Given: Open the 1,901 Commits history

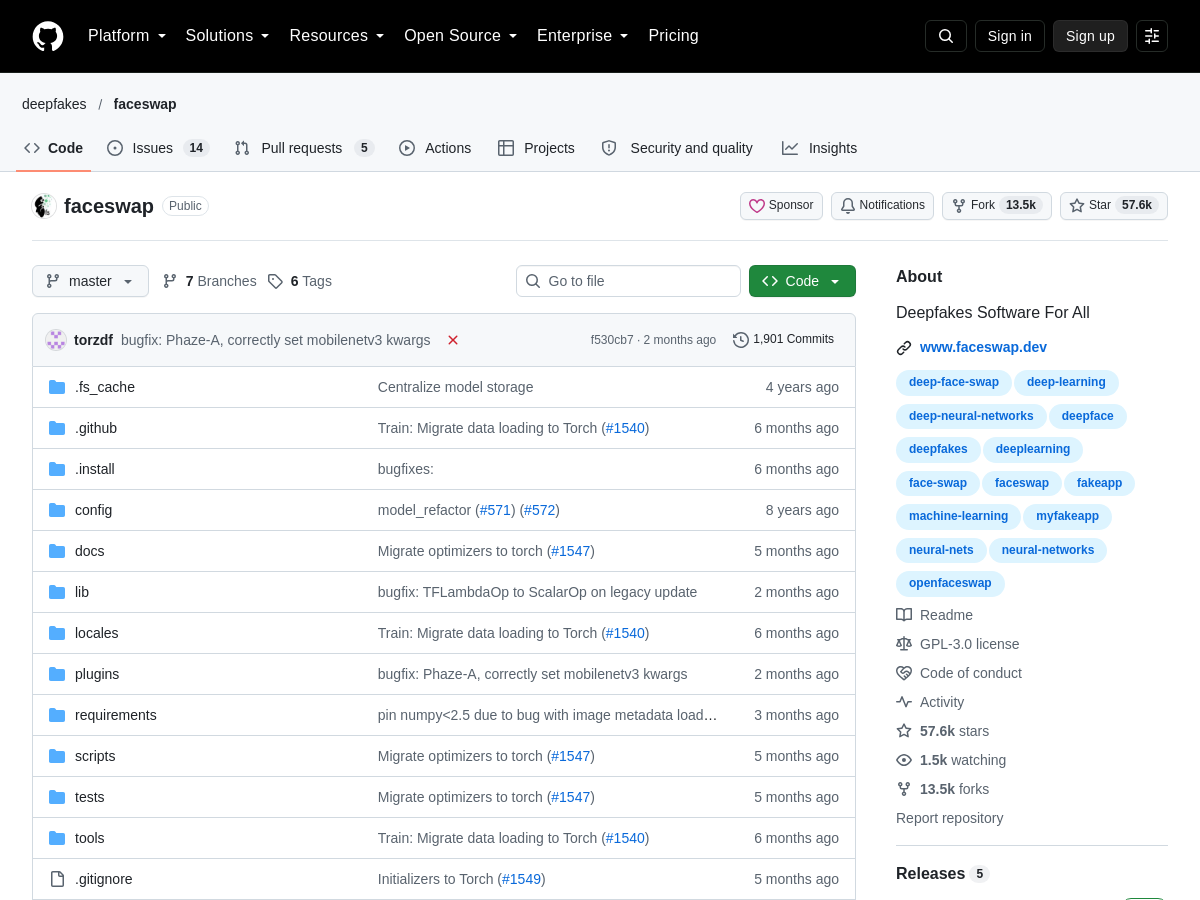Looking at the screenshot, I should coord(783,340).
